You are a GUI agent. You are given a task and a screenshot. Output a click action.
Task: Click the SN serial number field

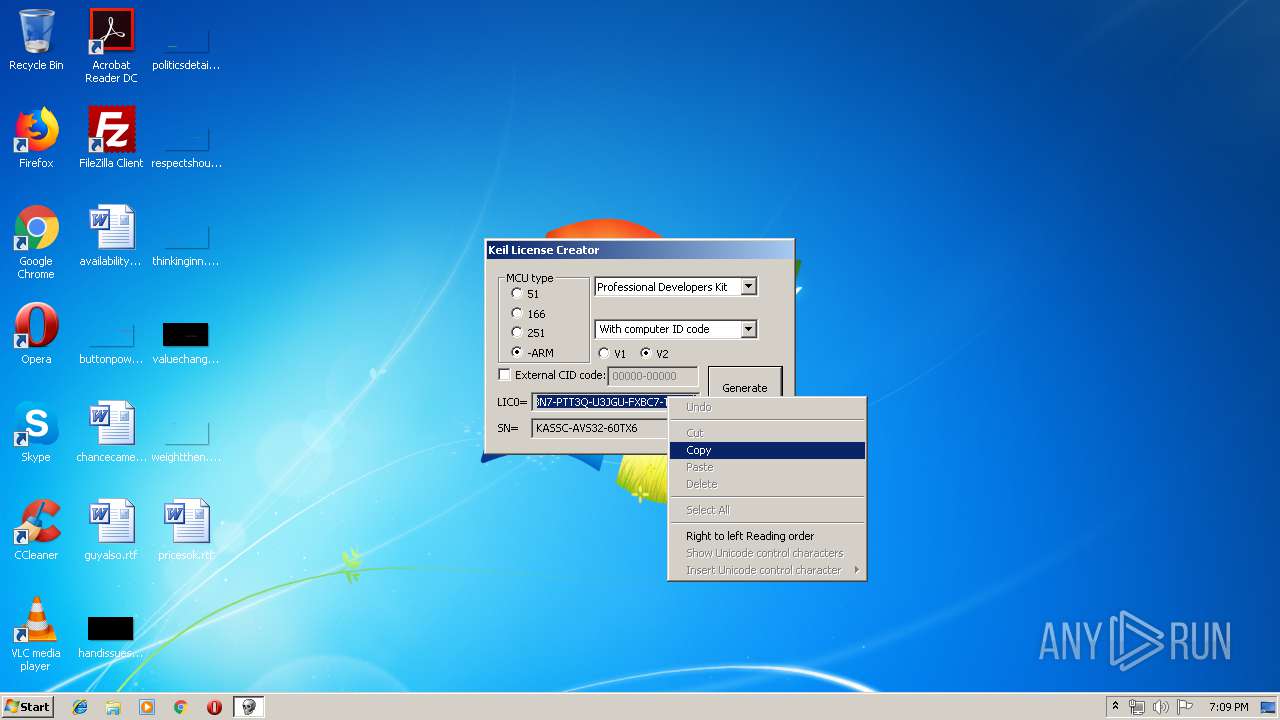pyautogui.click(x=600, y=428)
